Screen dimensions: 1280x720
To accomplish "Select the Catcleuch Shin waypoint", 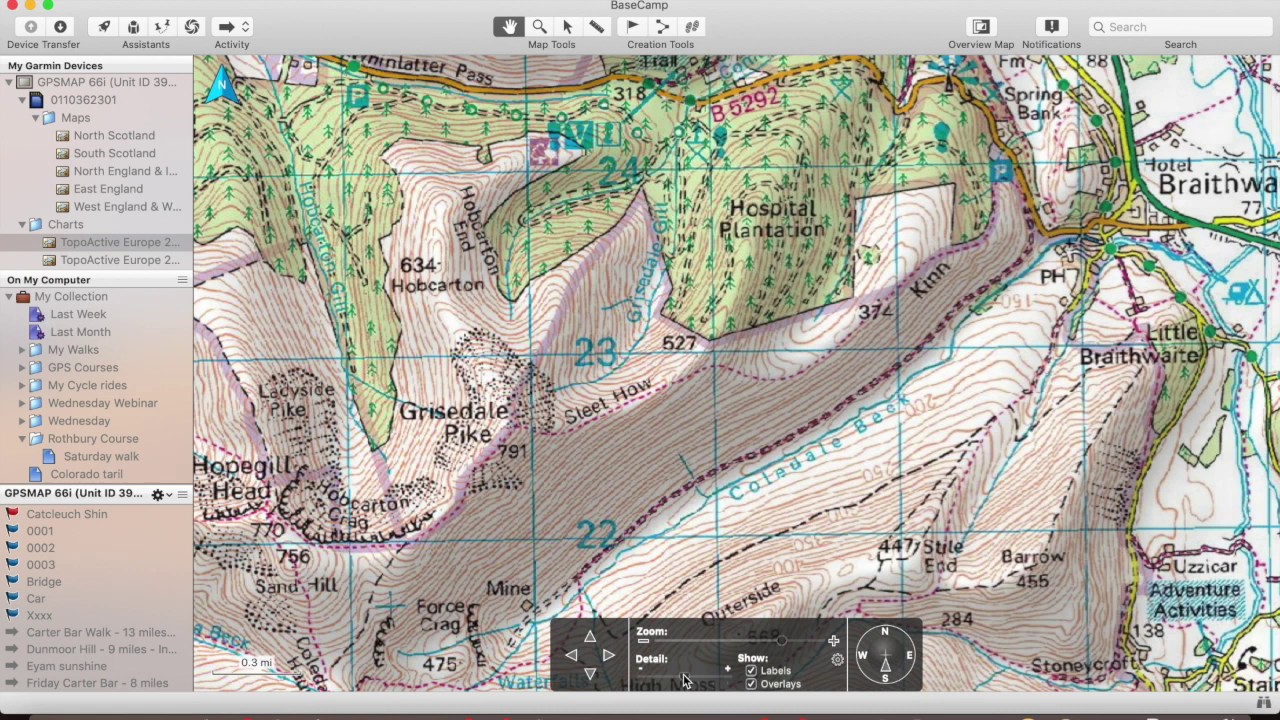I will [x=67, y=514].
